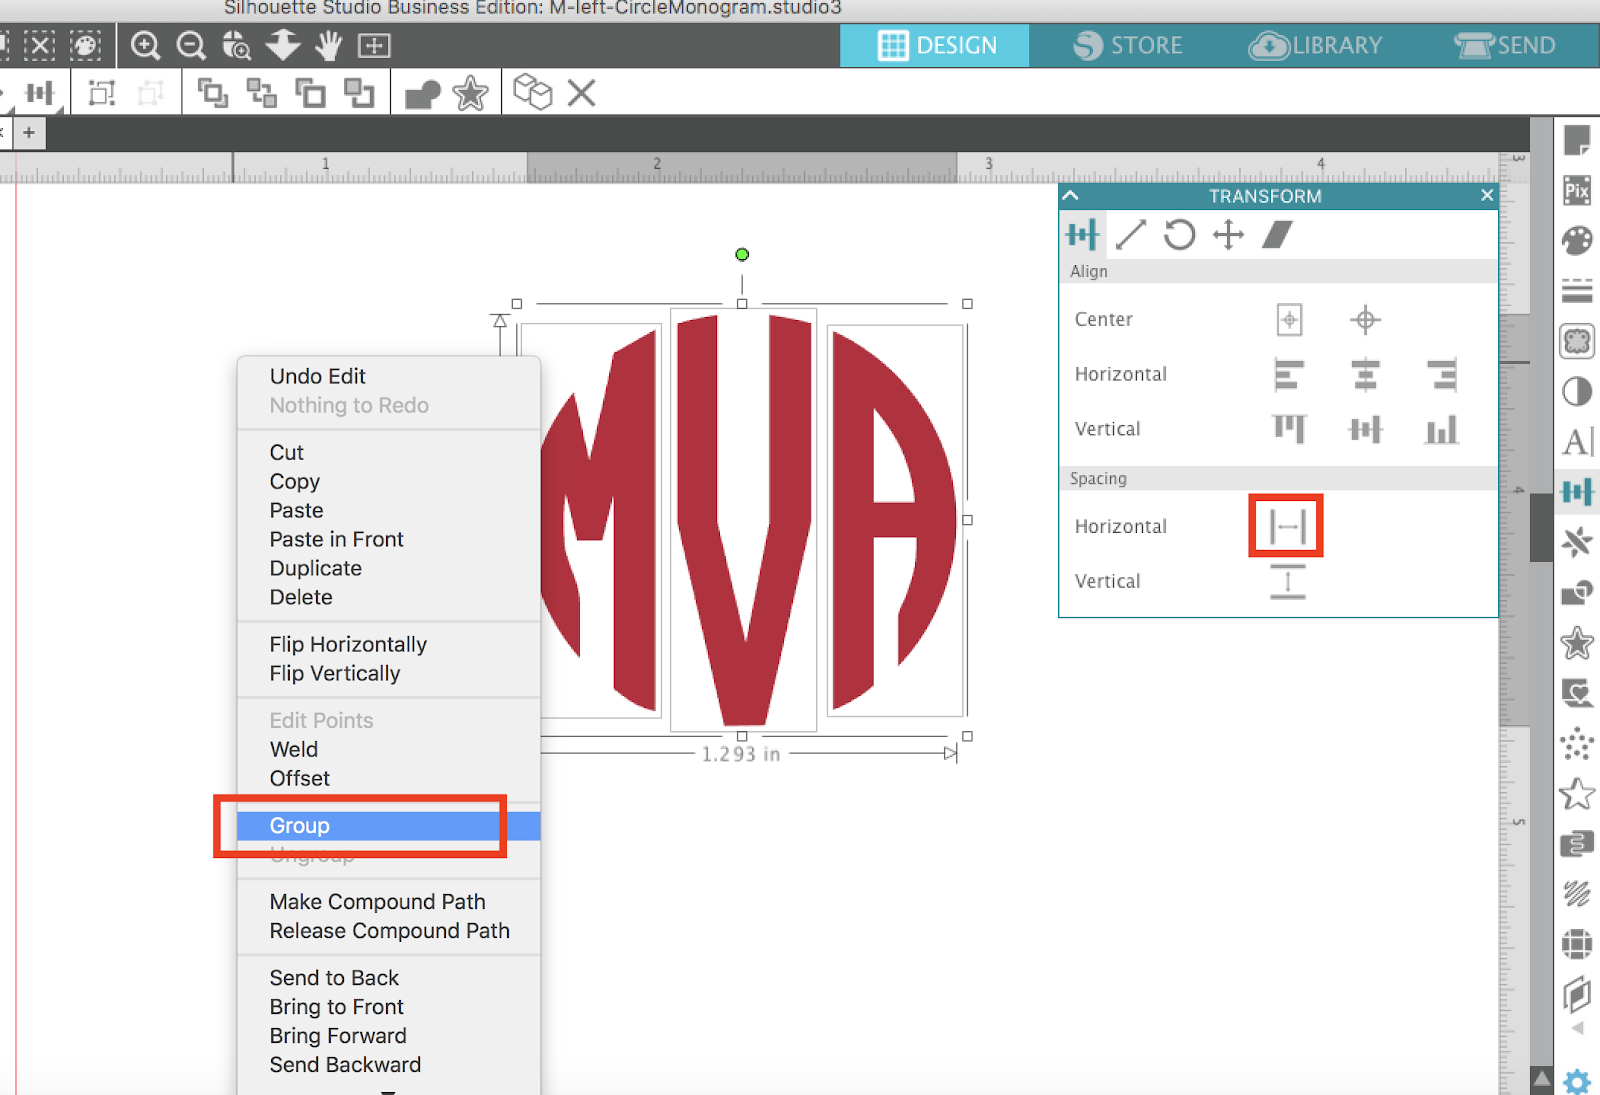This screenshot has height=1095, width=1600.
Task: Click the Vertical spacing button
Action: [x=1288, y=581]
